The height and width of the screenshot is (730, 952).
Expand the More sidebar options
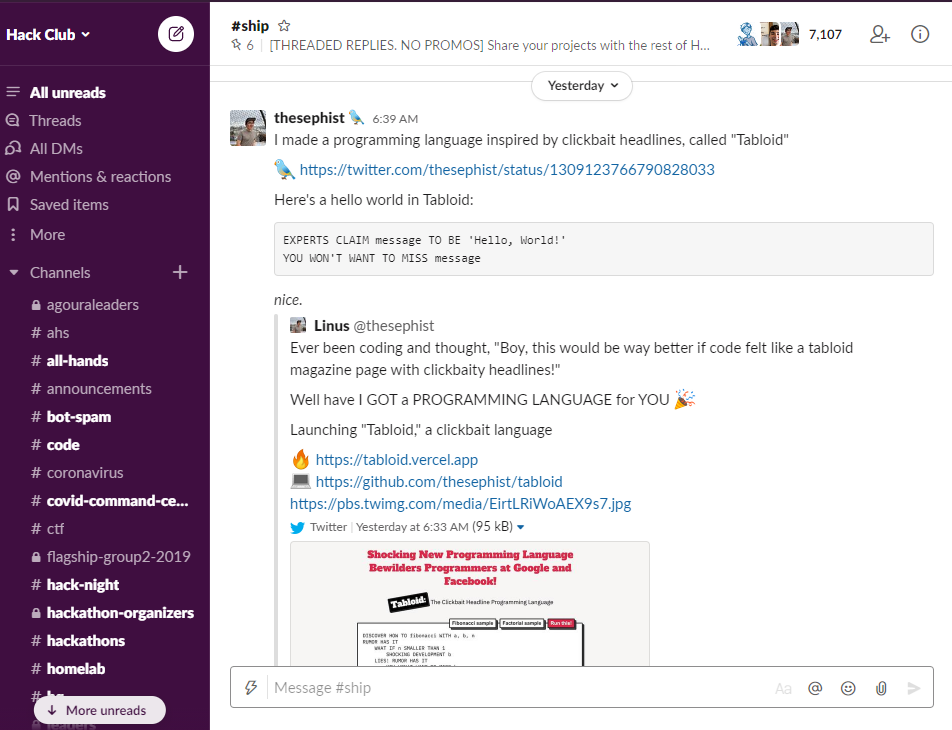[x=47, y=234]
